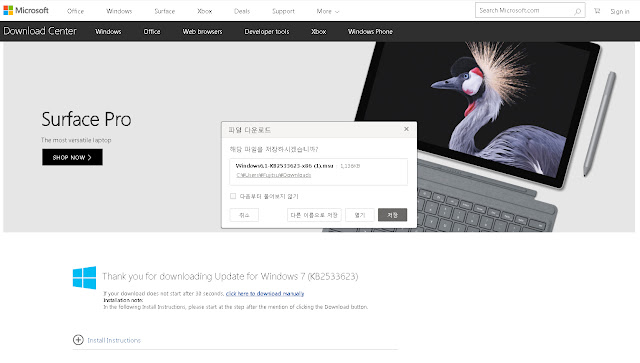Select Xbox in the top navigation
The height and width of the screenshot is (363, 640).
coord(204,11)
